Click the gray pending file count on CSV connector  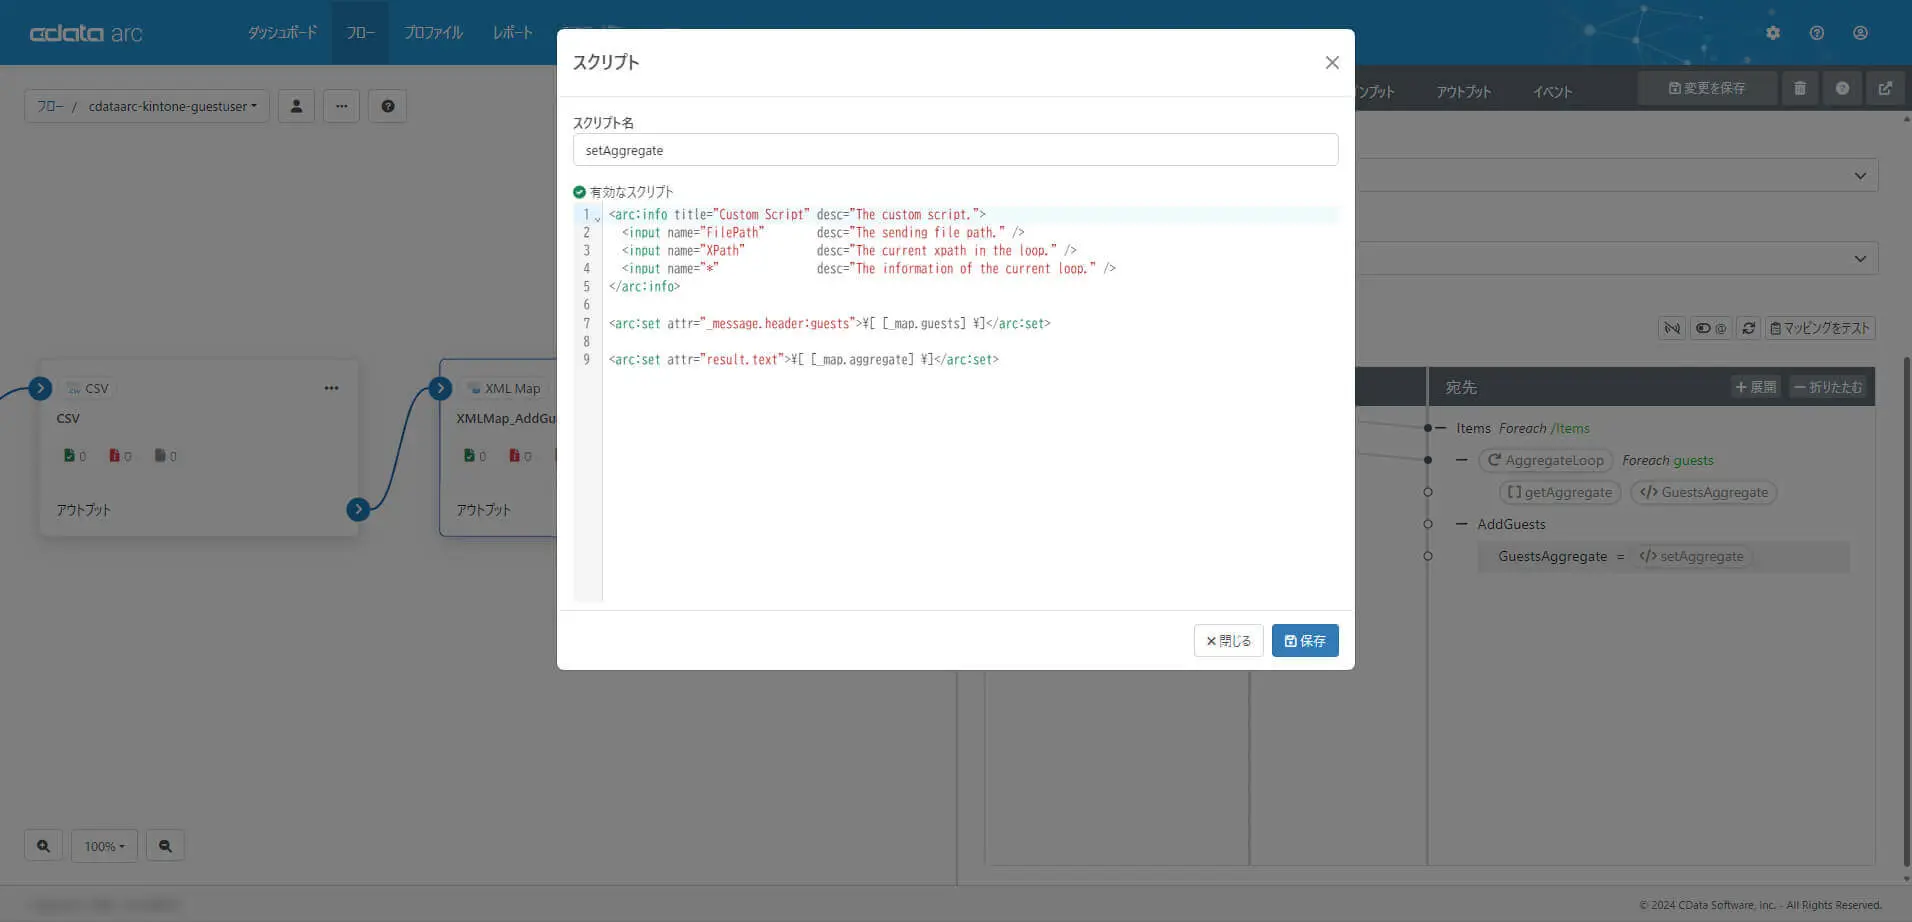point(165,456)
